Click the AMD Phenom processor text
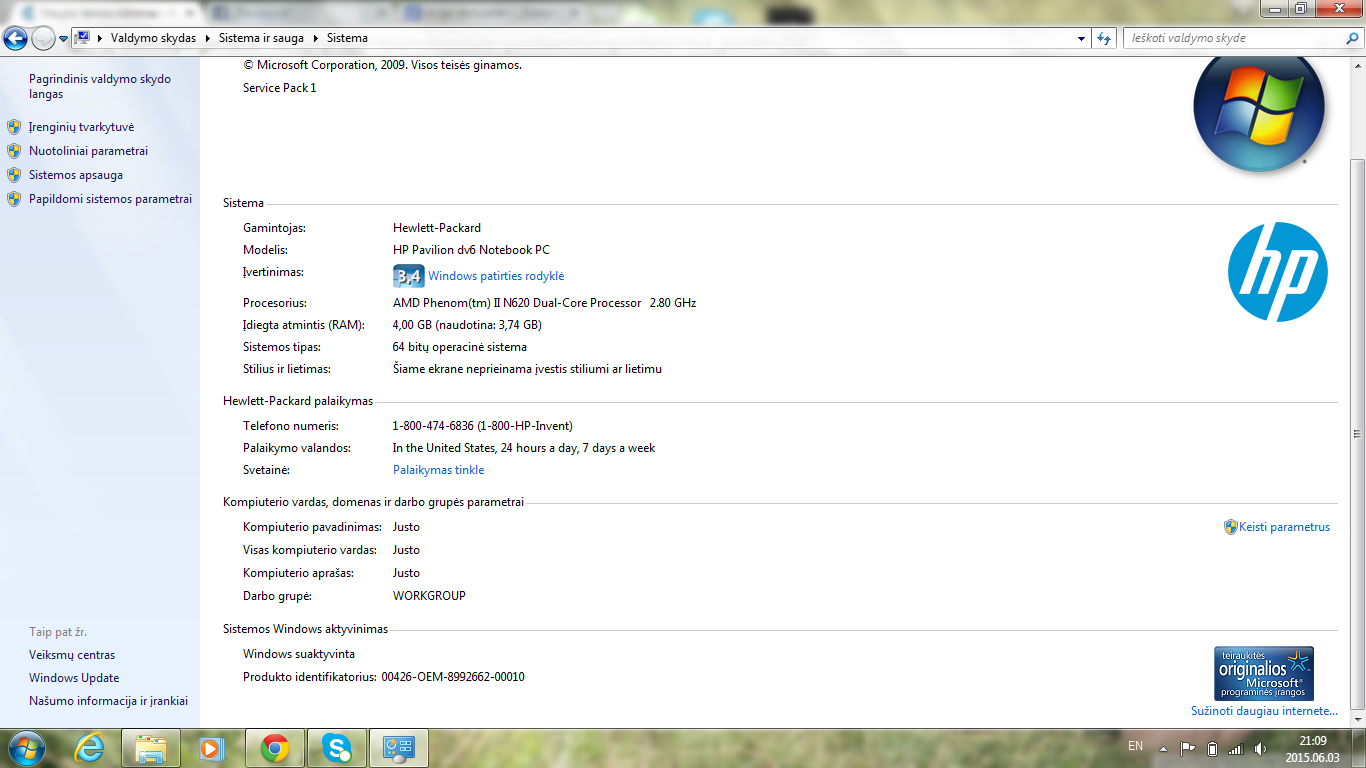The height and width of the screenshot is (768, 1366). coord(544,303)
